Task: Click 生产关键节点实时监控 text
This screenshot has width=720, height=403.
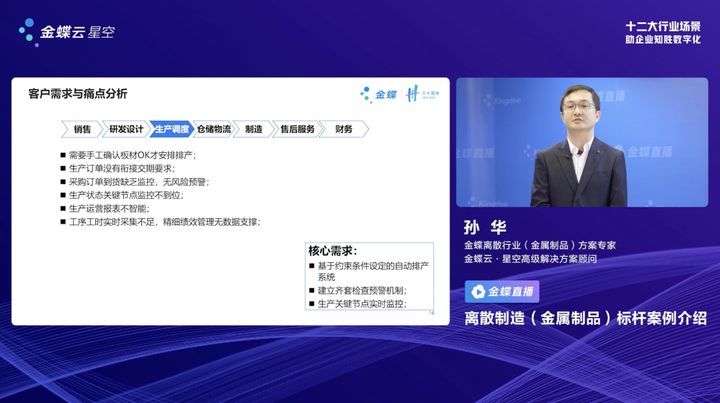Action: pyautogui.click(x=362, y=303)
